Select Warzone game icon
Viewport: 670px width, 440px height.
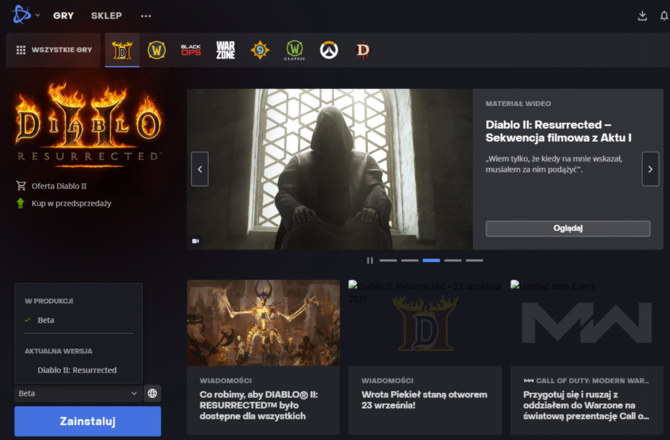pos(226,50)
